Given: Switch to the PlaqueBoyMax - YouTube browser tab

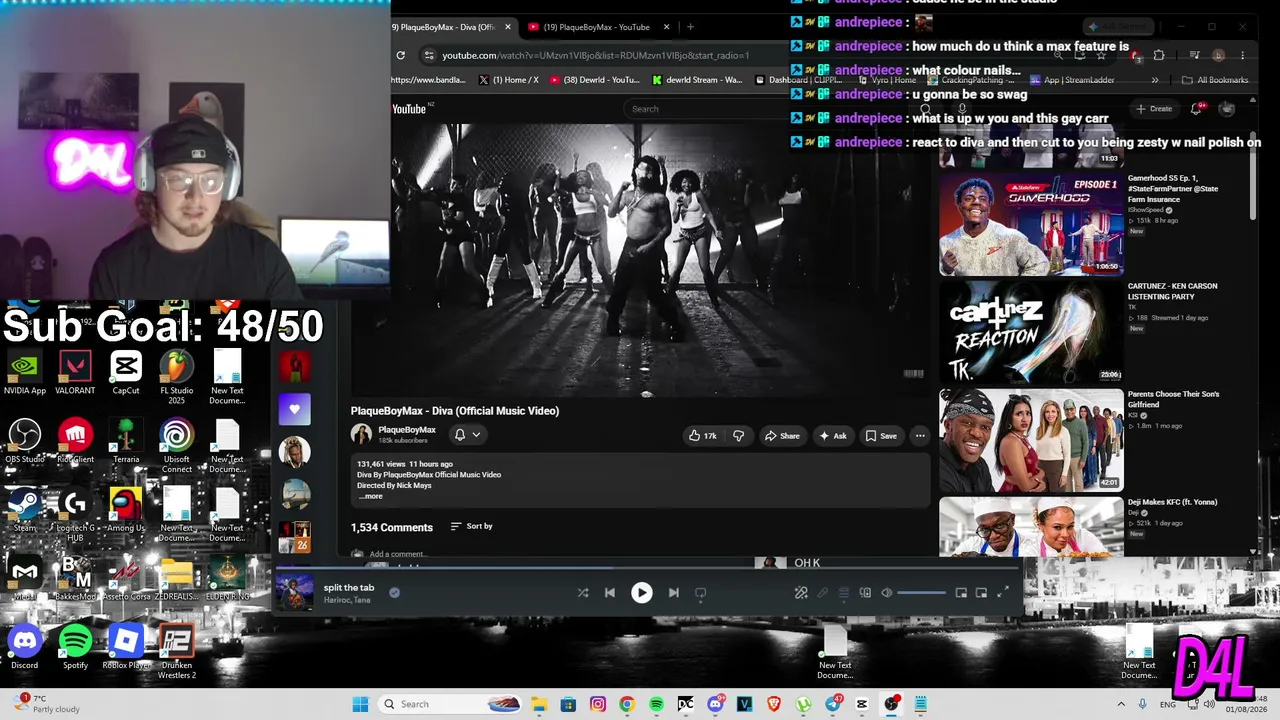Looking at the screenshot, I should pyautogui.click(x=598, y=27).
